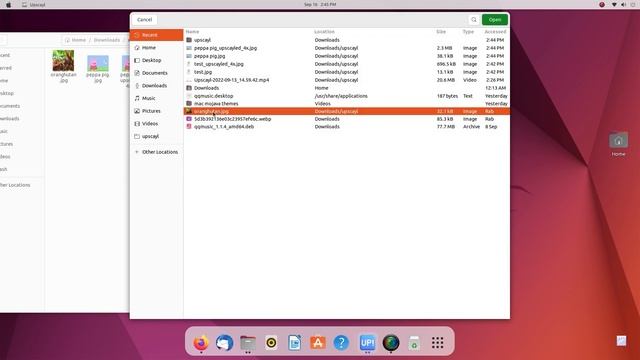Image resolution: width=640 pixels, height=360 pixels.
Task: Open Thunderbird mail from the dock
Action: [x=224, y=343]
